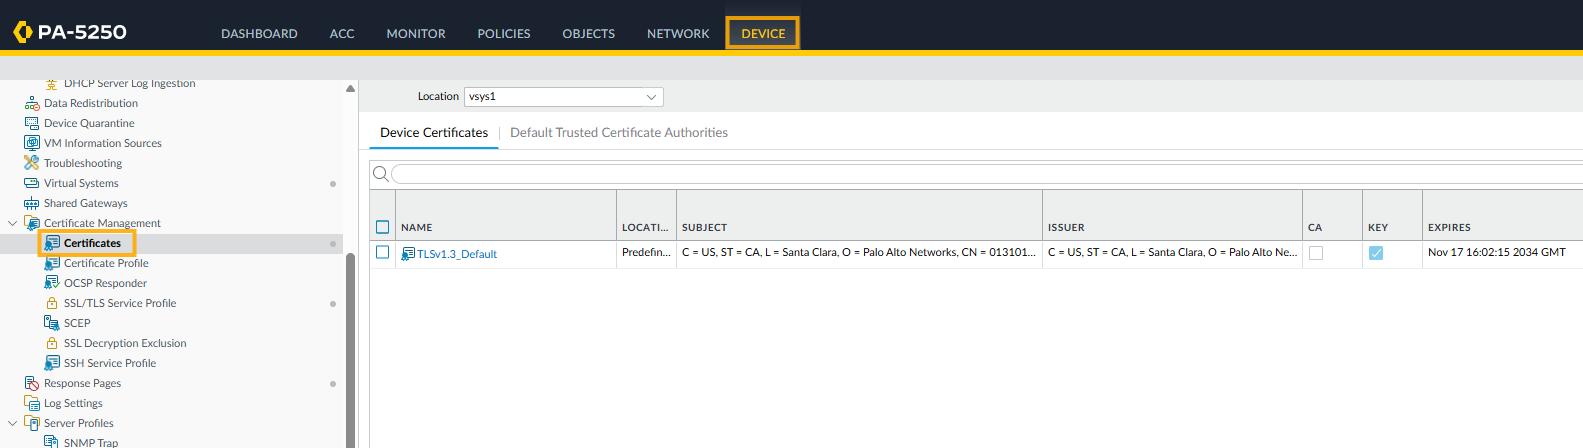Image resolution: width=1583 pixels, height=448 pixels.
Task: Toggle the select-all checkbox in table header
Action: [382, 227]
